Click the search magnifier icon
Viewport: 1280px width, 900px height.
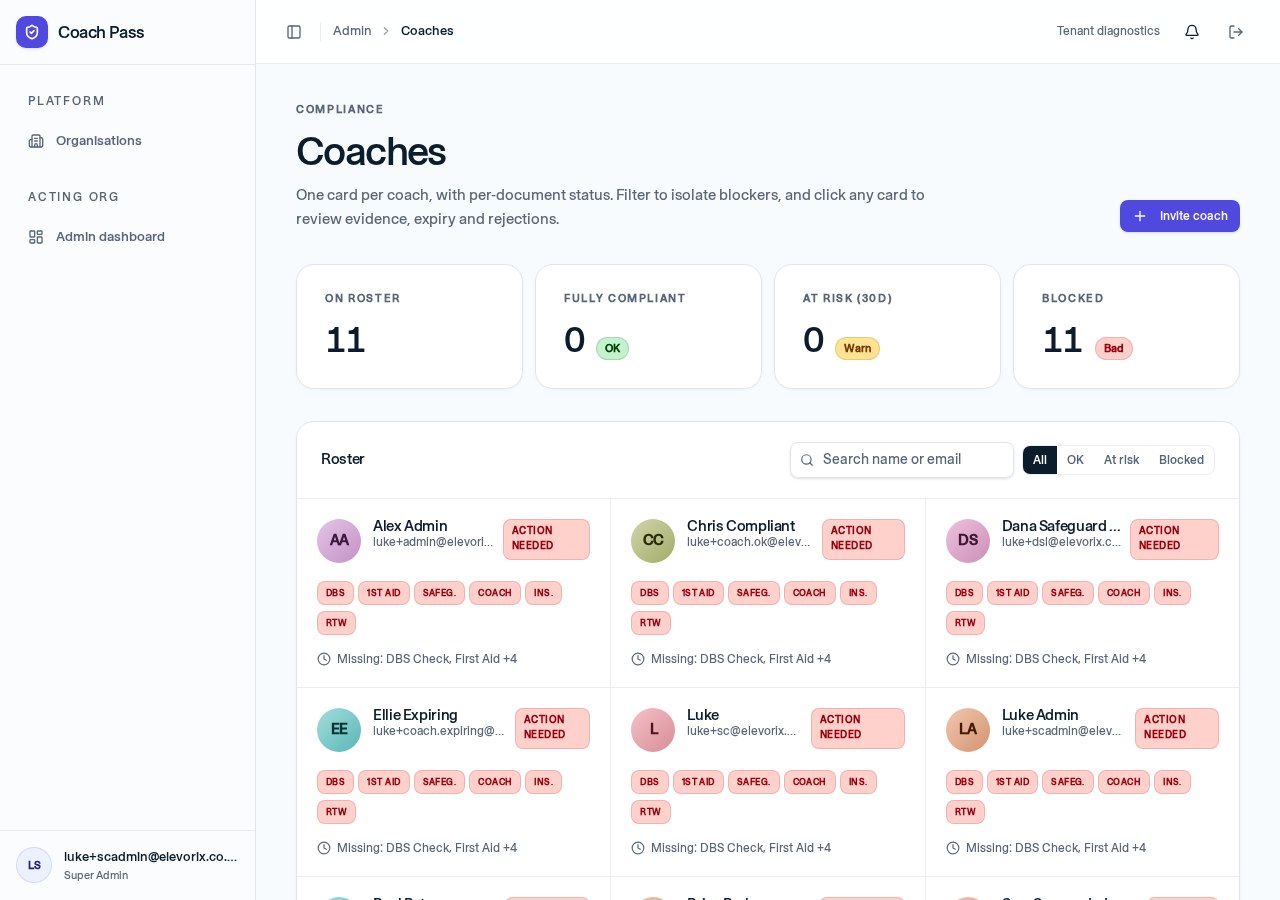click(x=807, y=460)
